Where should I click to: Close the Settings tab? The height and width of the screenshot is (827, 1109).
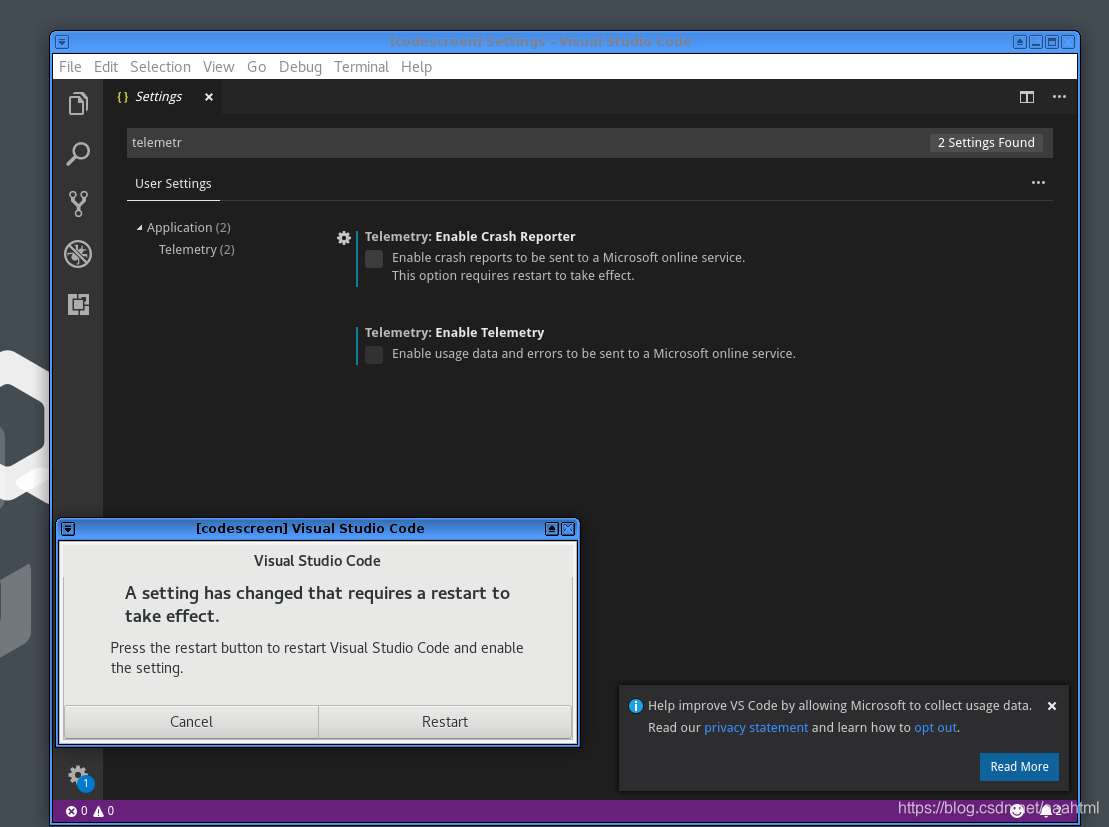point(209,97)
